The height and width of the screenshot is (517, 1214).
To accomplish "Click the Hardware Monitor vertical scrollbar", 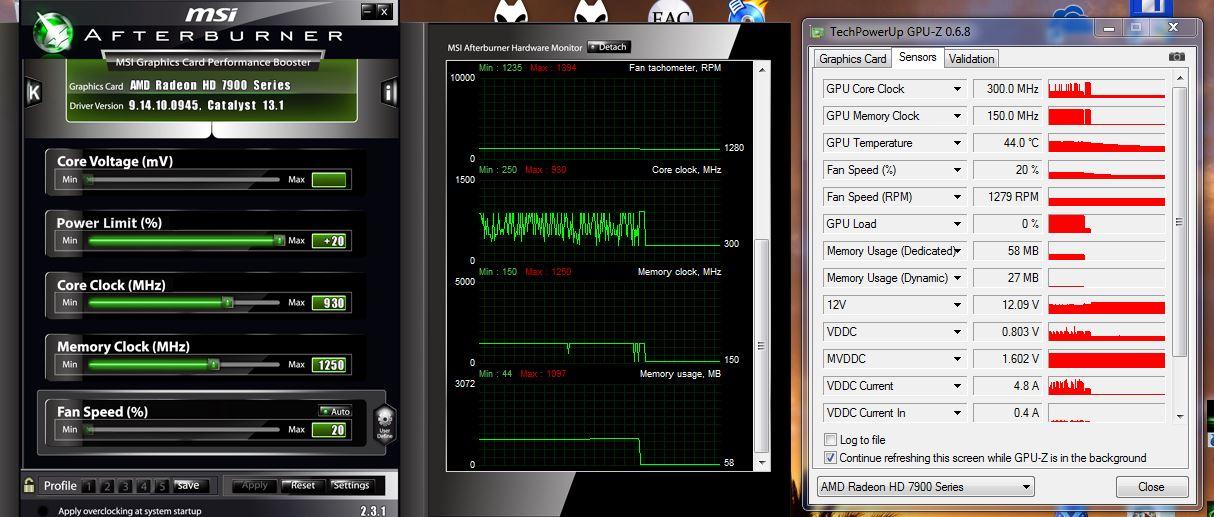I will coord(764,266).
